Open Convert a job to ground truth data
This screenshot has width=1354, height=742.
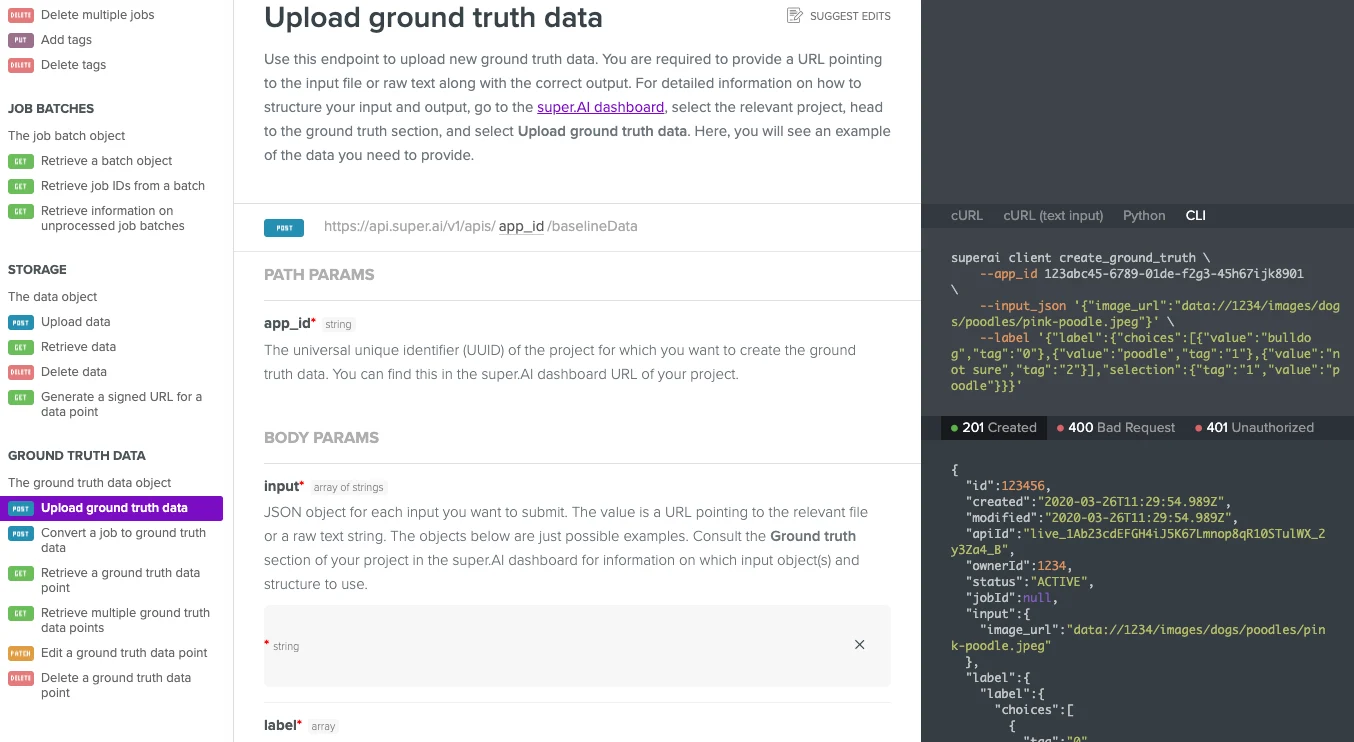[123, 540]
